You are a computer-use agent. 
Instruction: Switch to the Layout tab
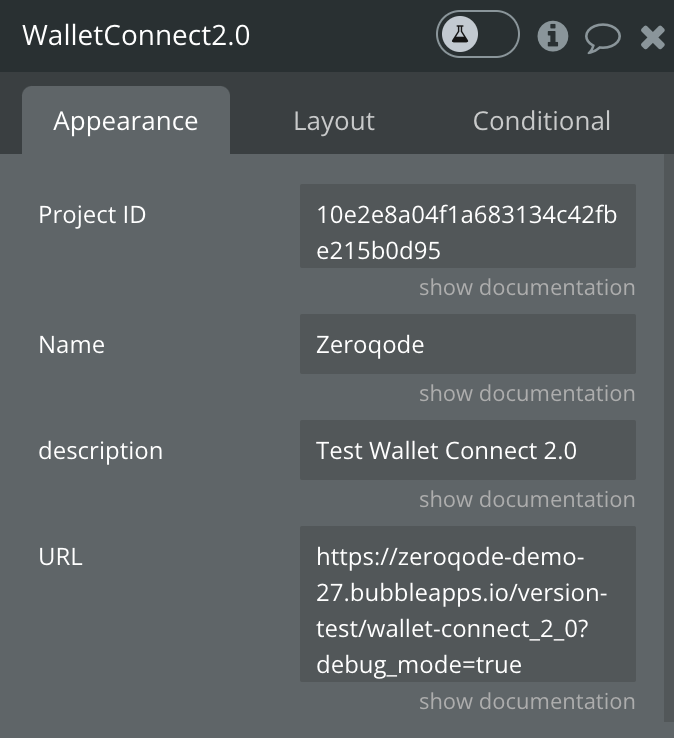click(x=334, y=121)
